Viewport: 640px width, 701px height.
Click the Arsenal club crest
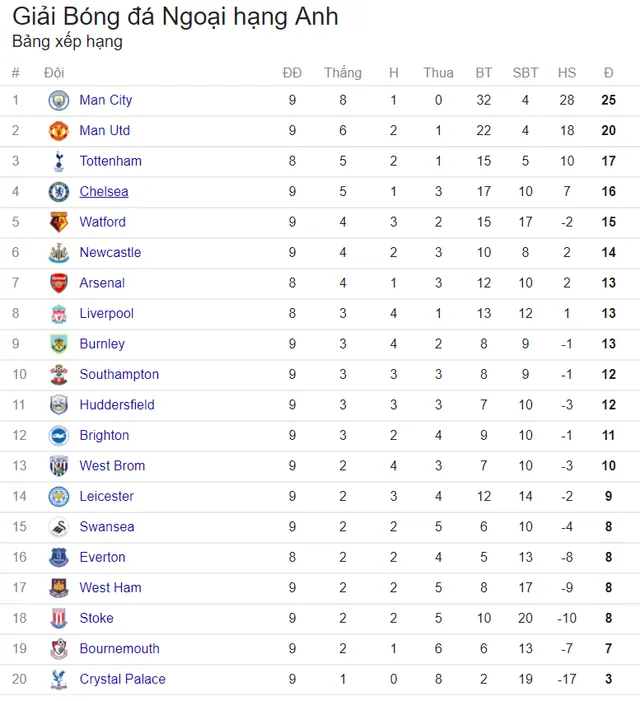point(59,283)
